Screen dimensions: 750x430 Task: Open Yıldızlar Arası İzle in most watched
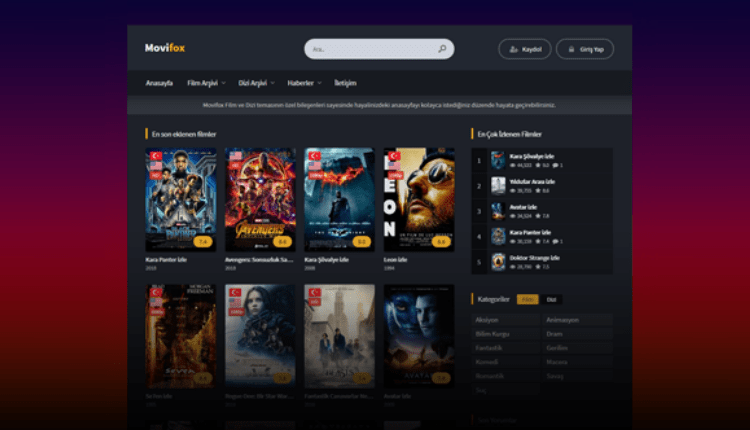coord(532,182)
